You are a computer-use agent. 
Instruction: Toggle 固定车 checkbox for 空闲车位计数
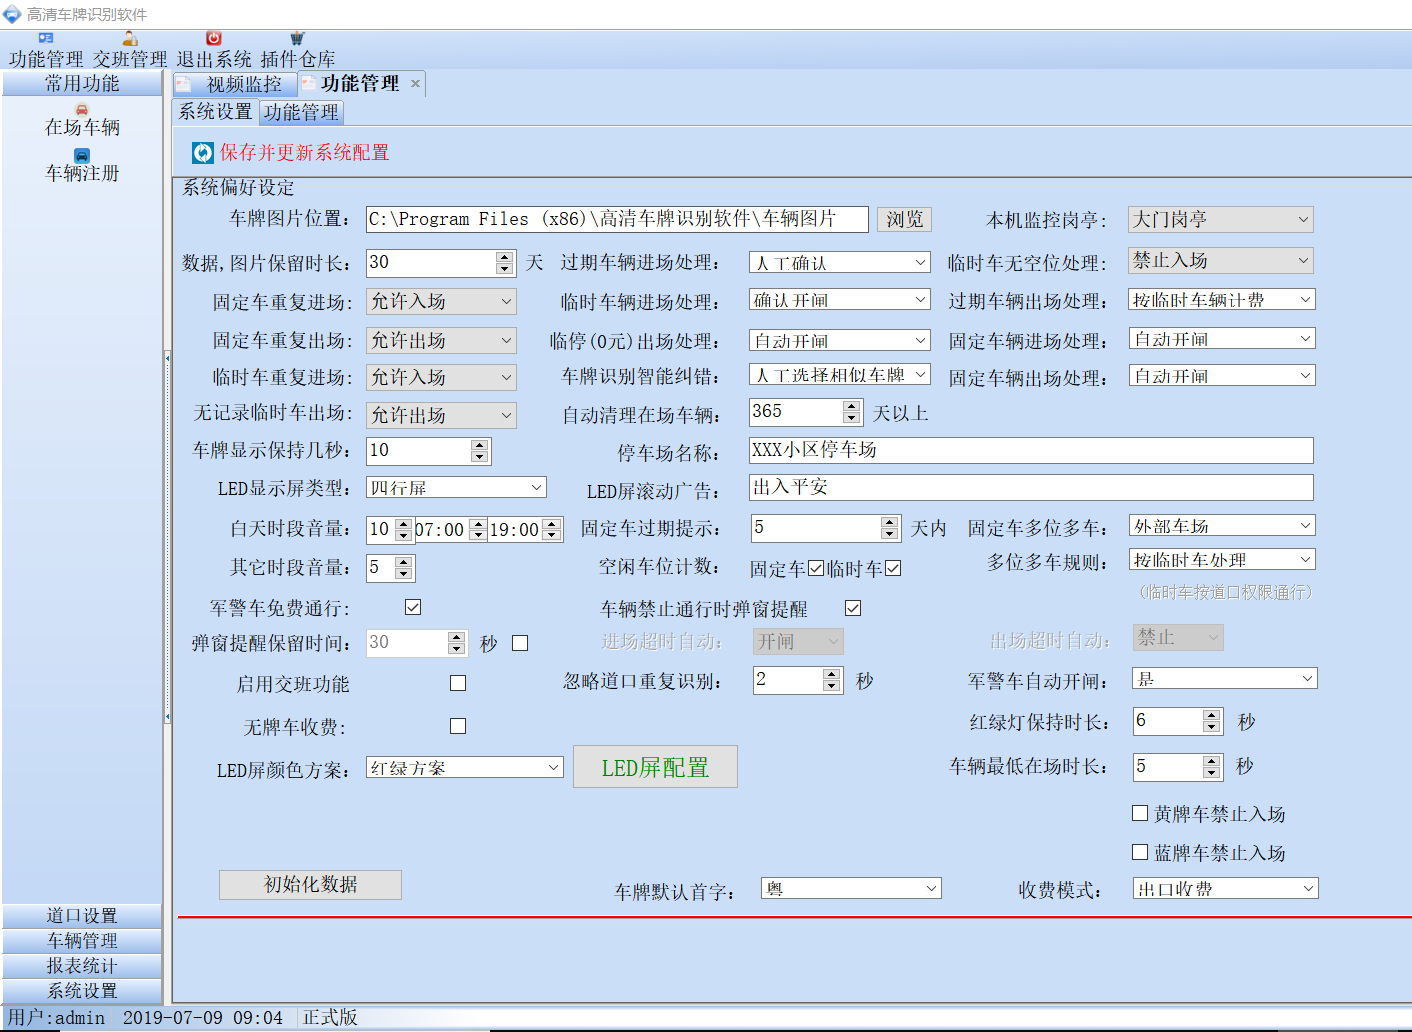tap(816, 568)
